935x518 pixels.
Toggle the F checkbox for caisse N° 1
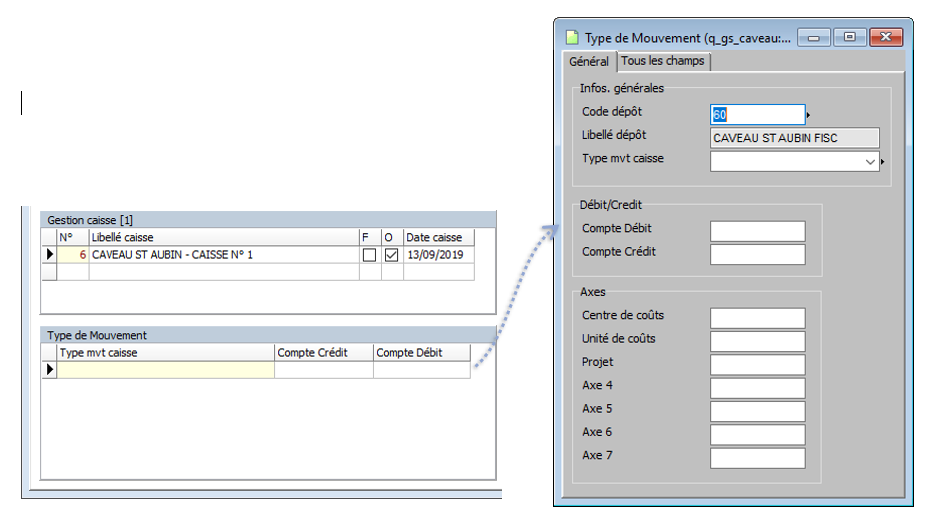[369, 255]
